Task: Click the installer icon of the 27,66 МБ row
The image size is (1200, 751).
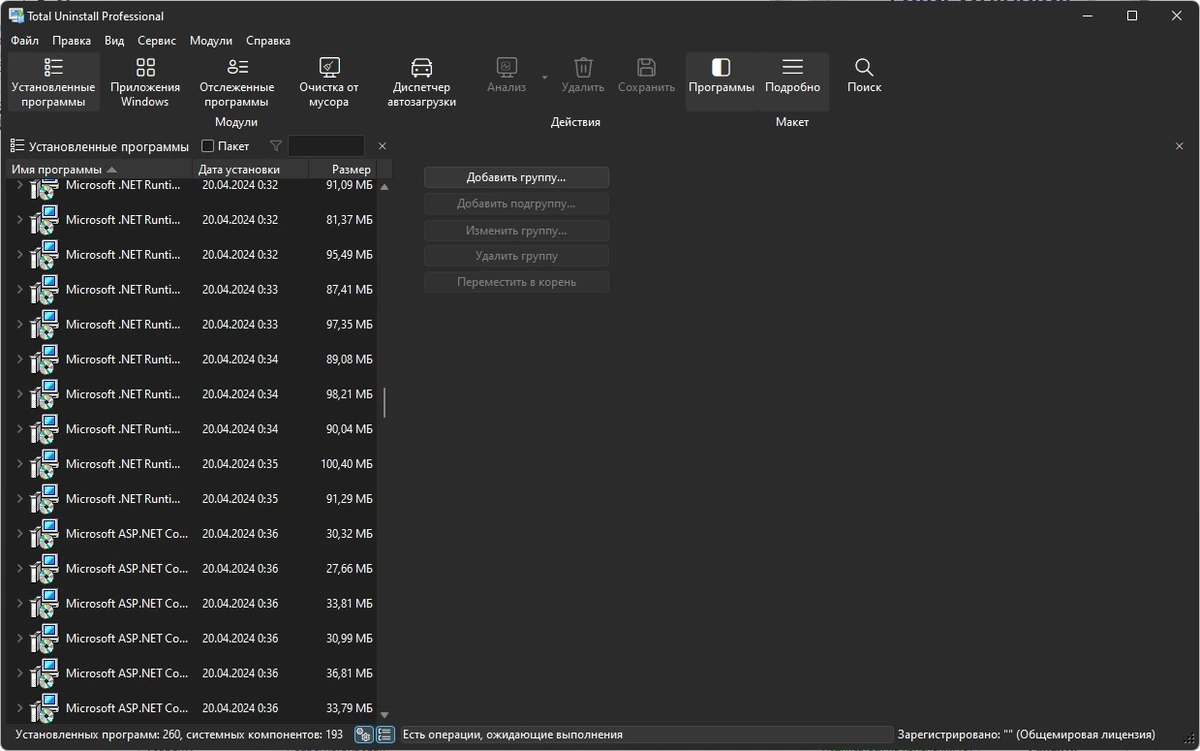Action: (x=44, y=569)
